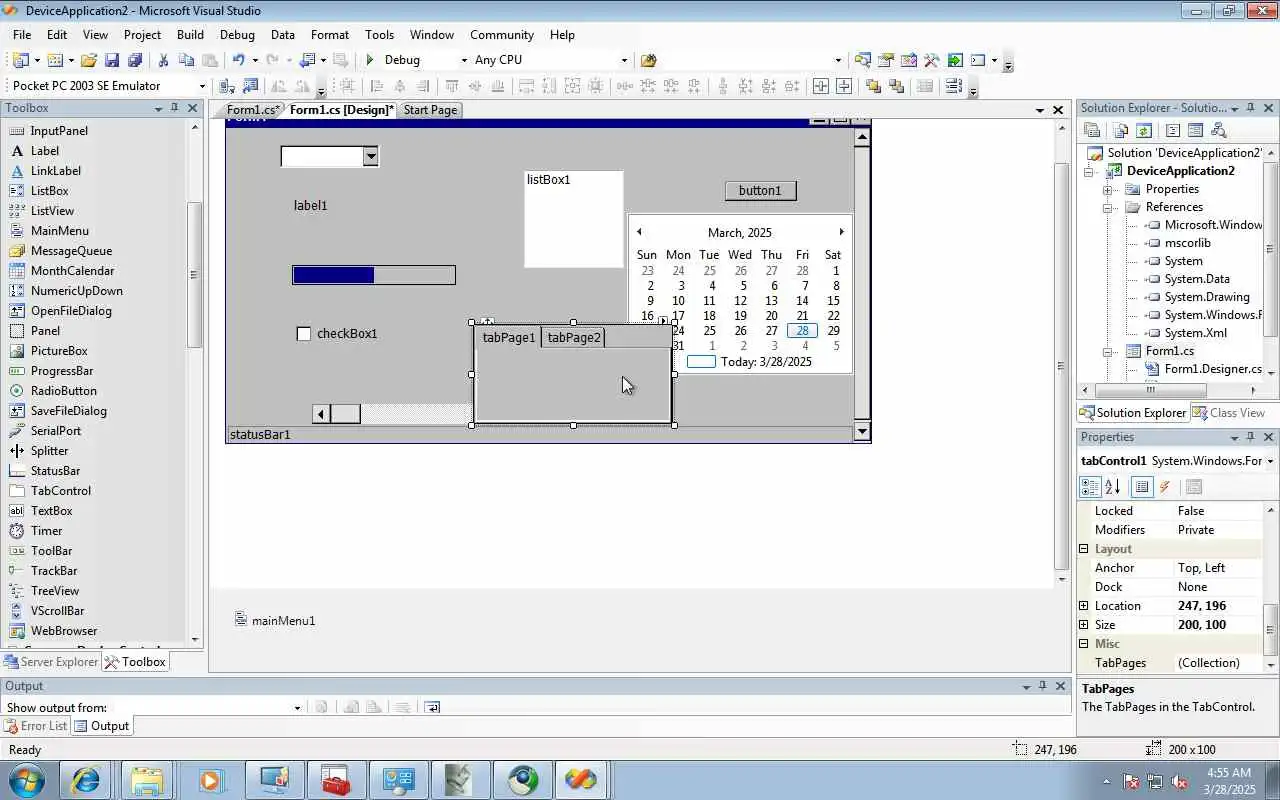Open the Format menu
This screenshot has width=1280, height=800.
point(330,35)
